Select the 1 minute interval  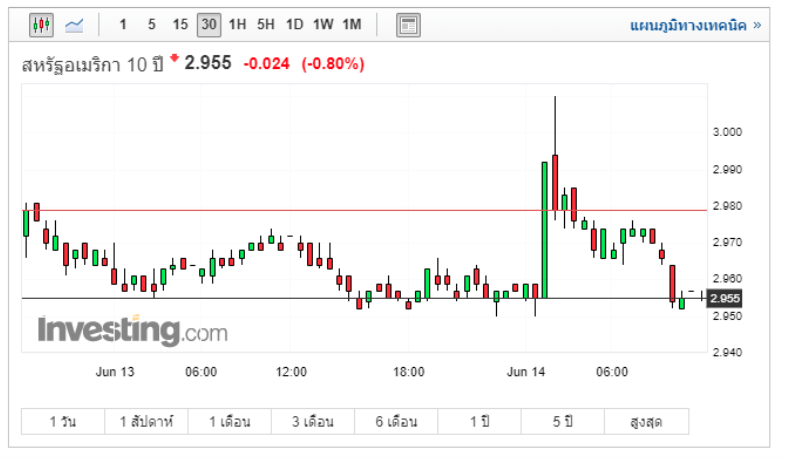(x=123, y=24)
